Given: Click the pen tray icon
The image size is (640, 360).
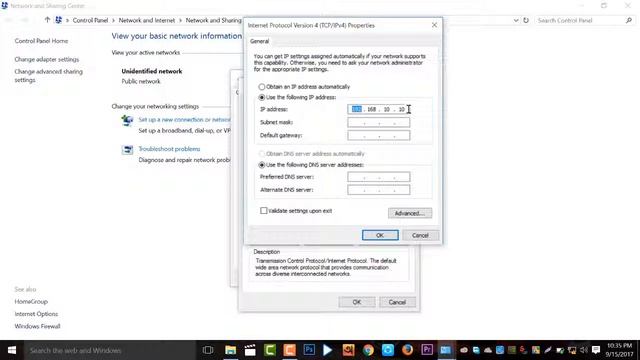Looking at the screenshot, I should [x=548, y=350].
